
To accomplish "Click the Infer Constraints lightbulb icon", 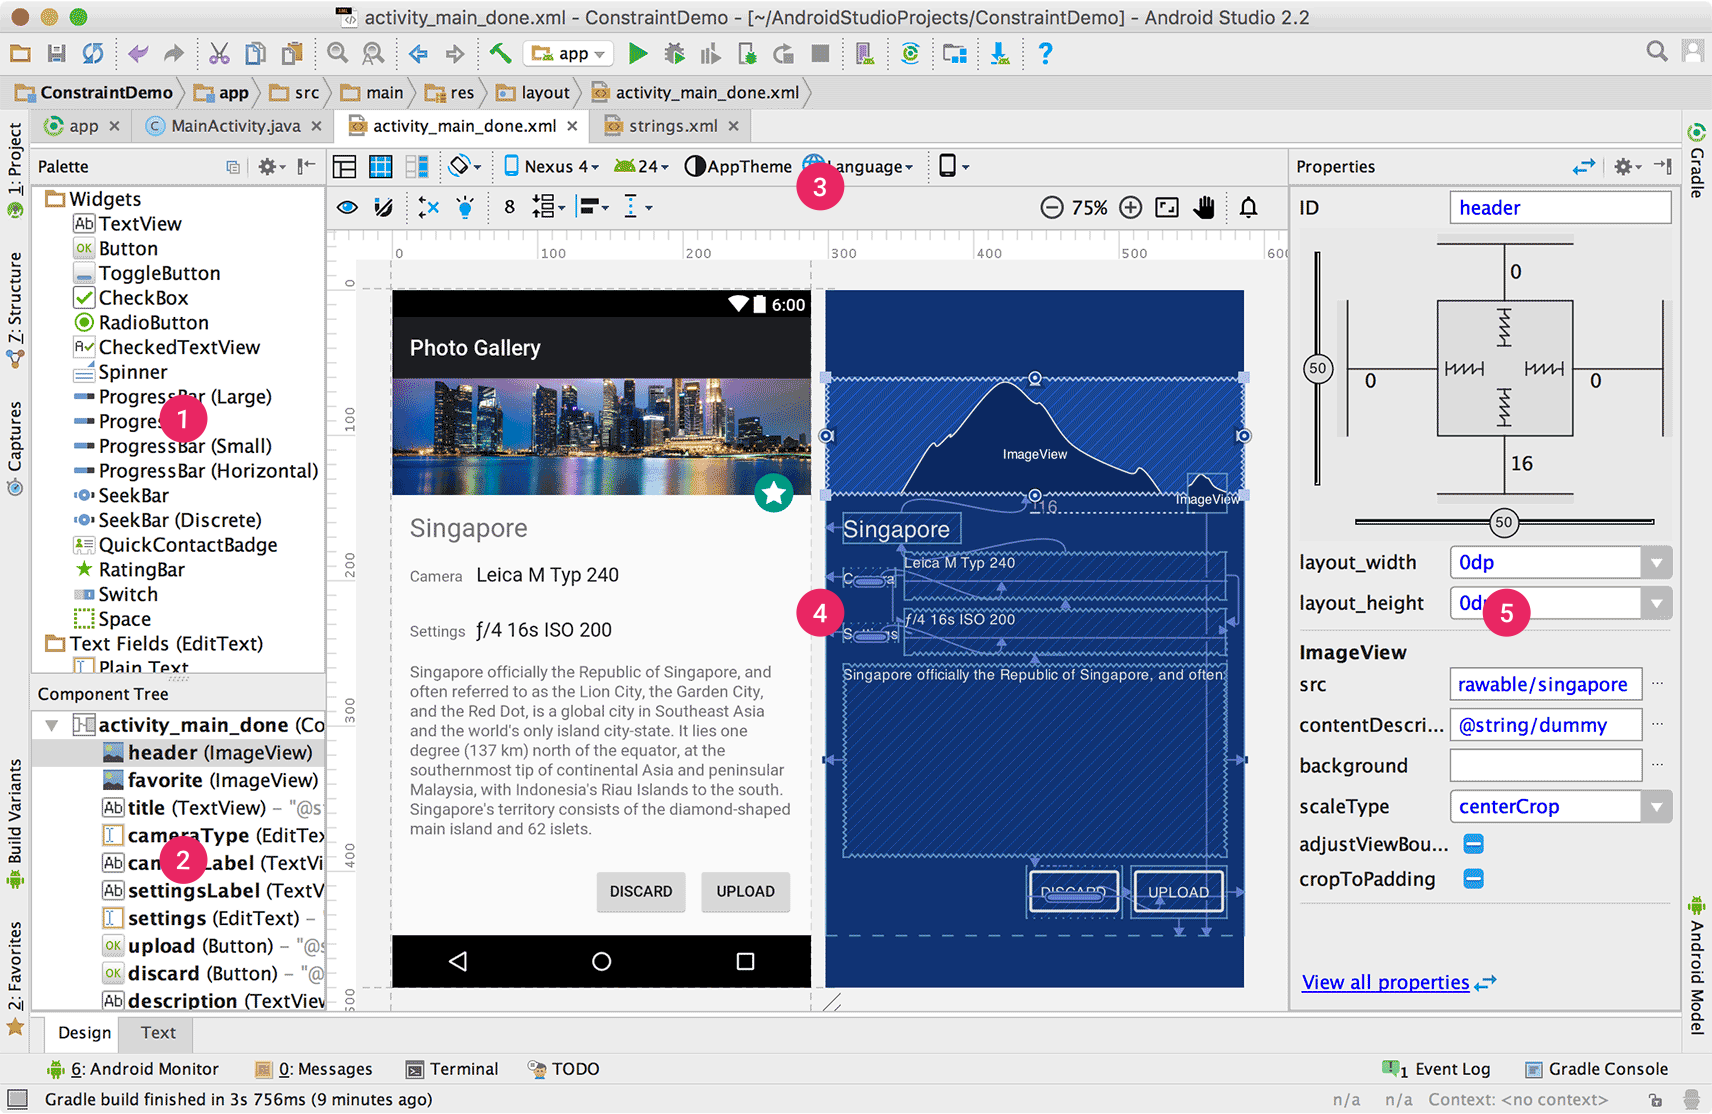I will pos(465,207).
